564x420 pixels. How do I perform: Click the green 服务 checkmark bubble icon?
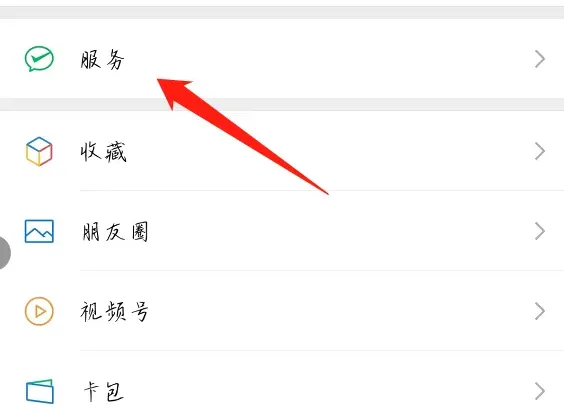39,59
